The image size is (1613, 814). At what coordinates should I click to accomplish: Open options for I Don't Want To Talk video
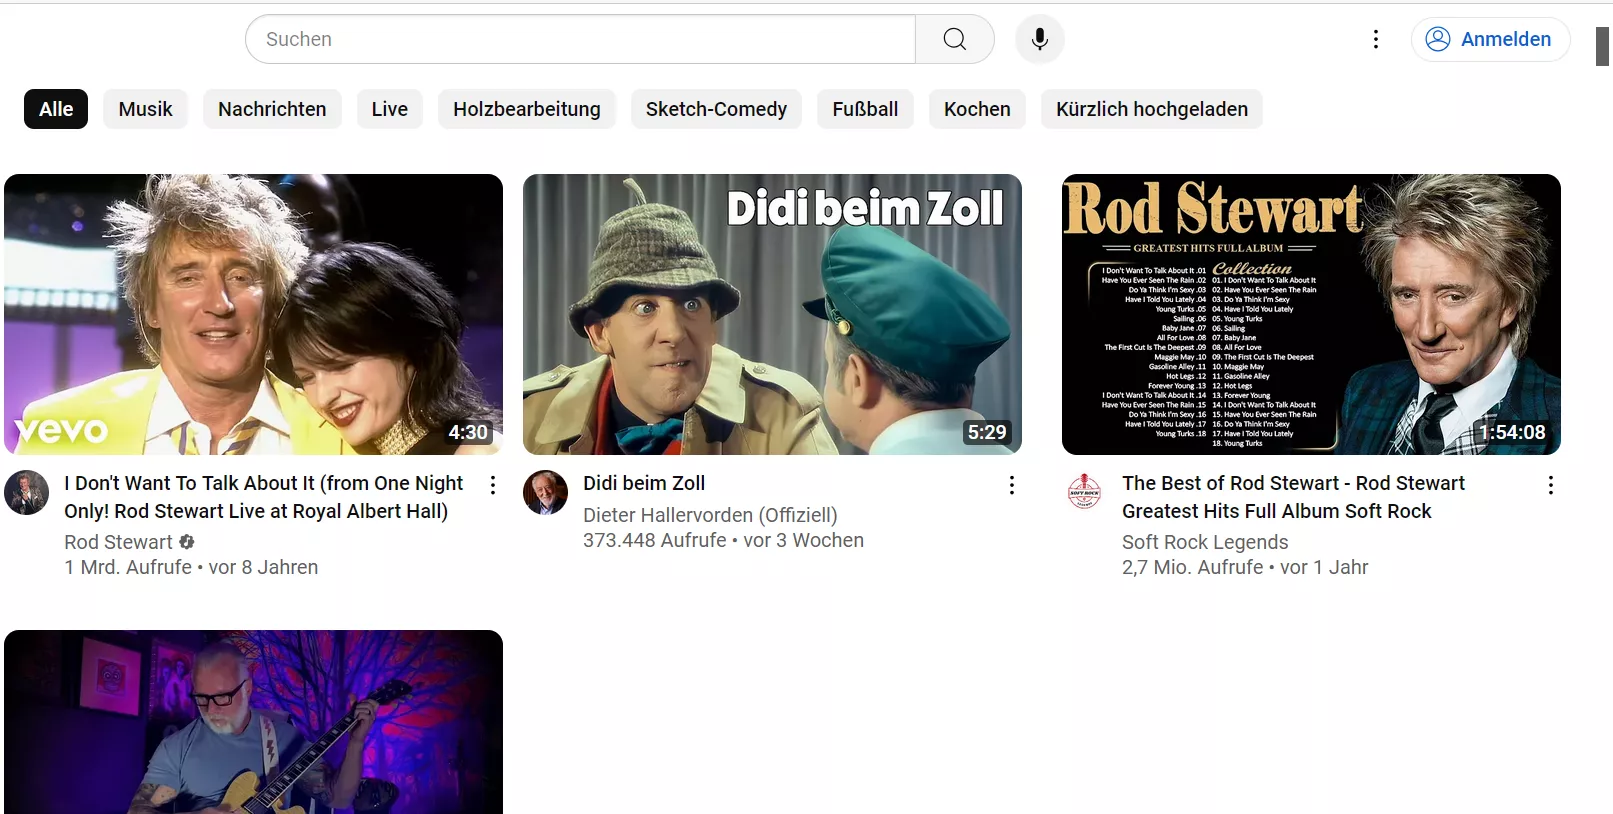pyautogui.click(x=492, y=485)
